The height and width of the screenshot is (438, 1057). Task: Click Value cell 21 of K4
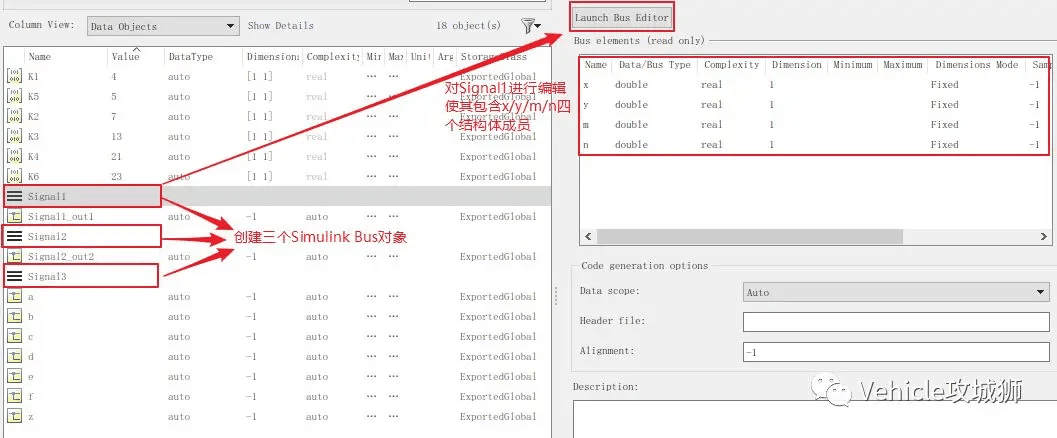point(117,156)
